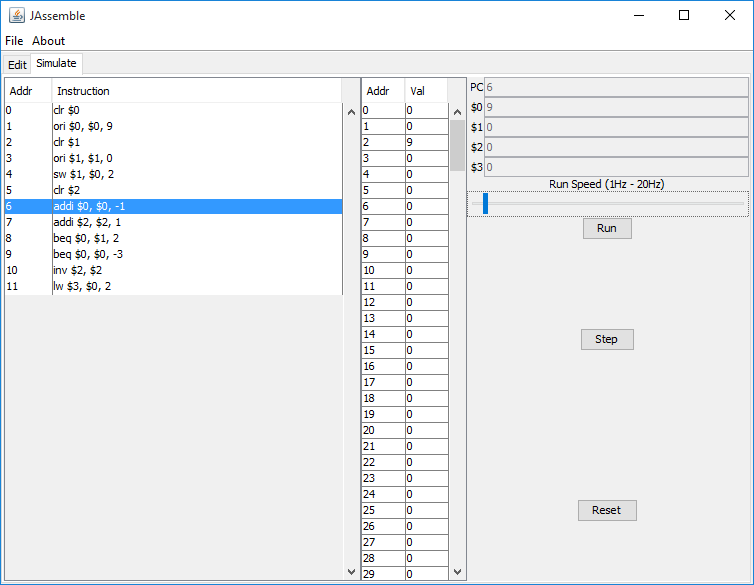Open the About menu
The image size is (754, 585).
click(48, 41)
